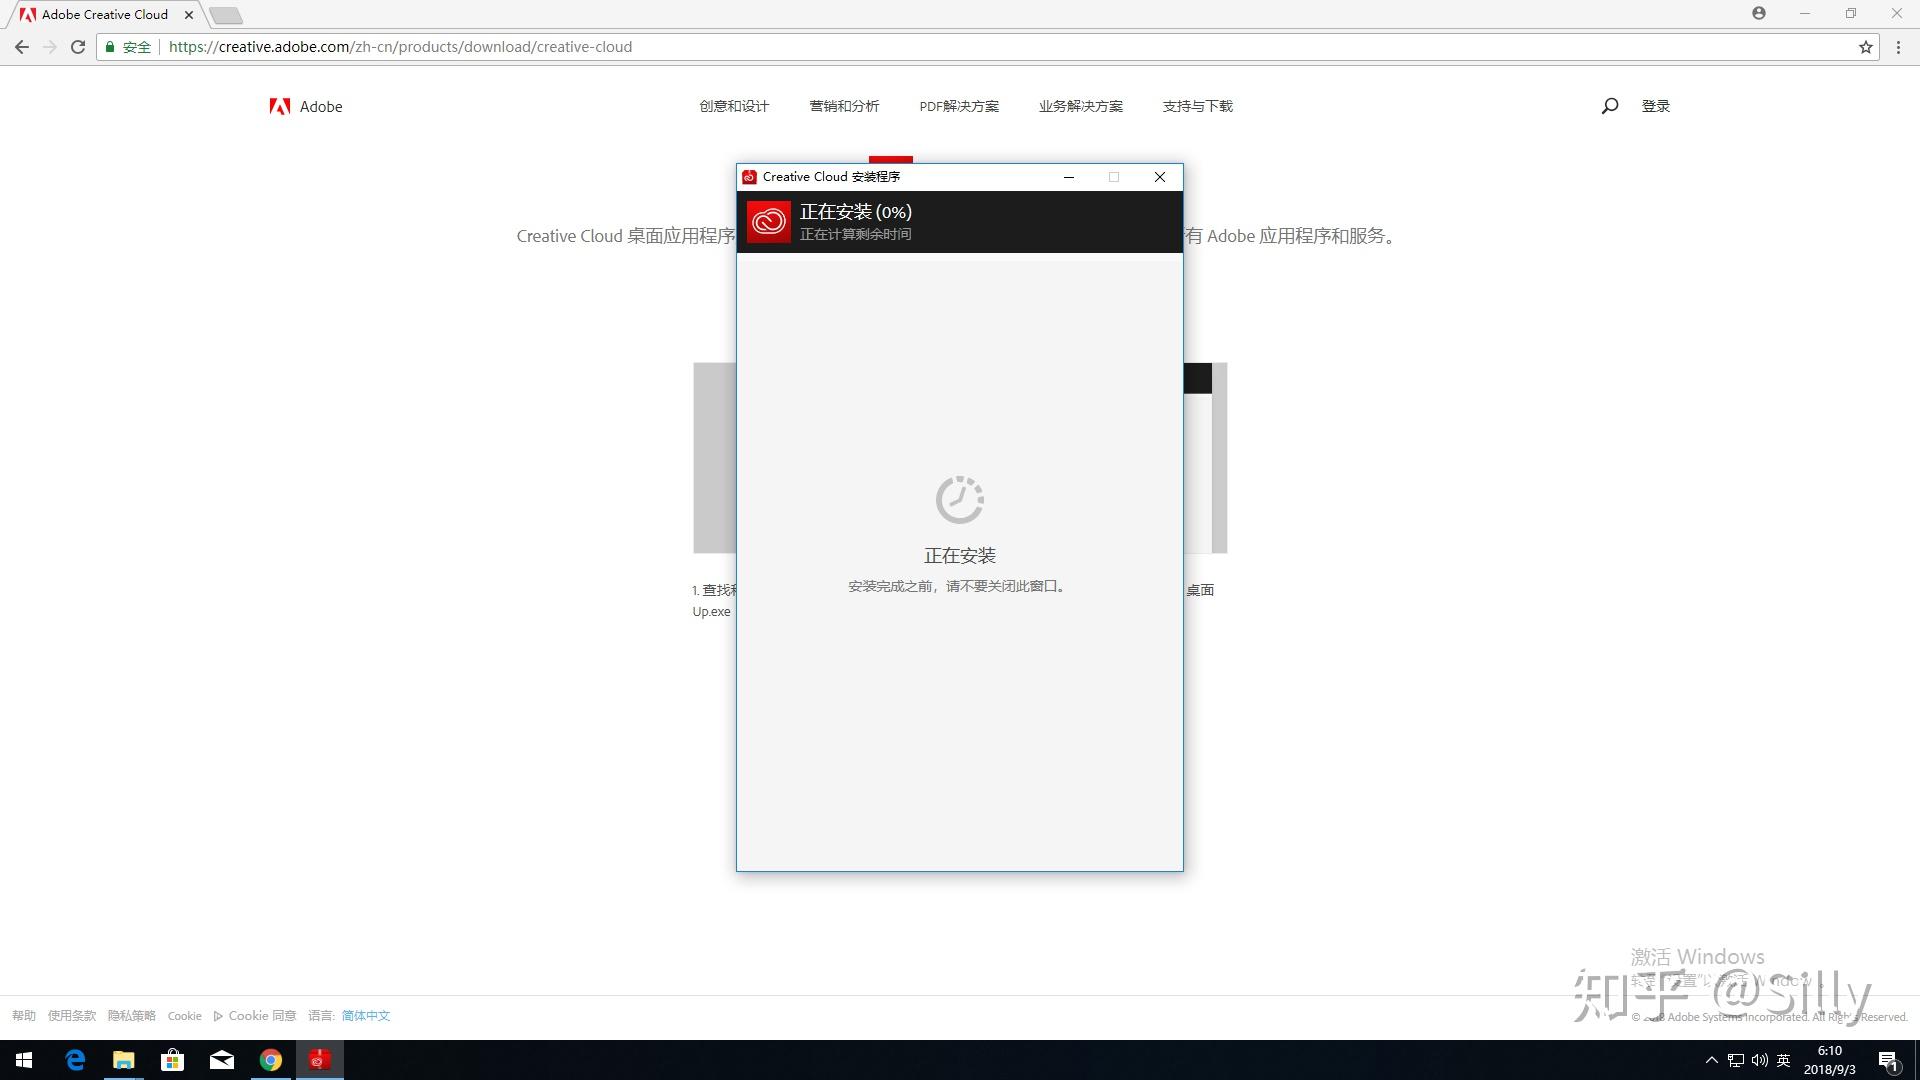Click the browser back arrow

click(x=21, y=47)
